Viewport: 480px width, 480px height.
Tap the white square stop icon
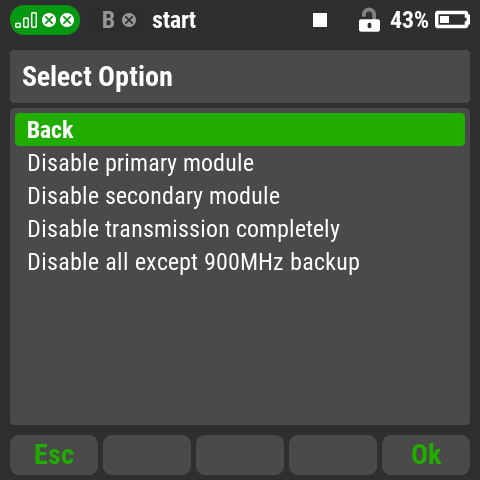tap(320, 20)
